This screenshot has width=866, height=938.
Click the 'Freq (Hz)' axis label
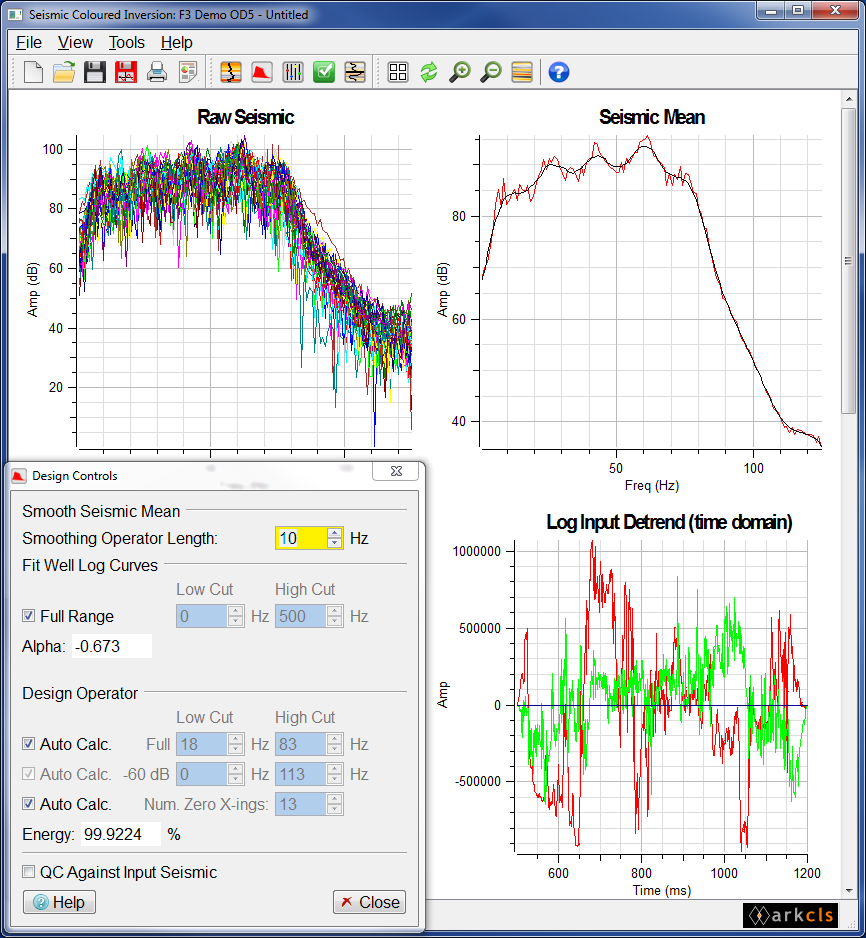tap(651, 485)
